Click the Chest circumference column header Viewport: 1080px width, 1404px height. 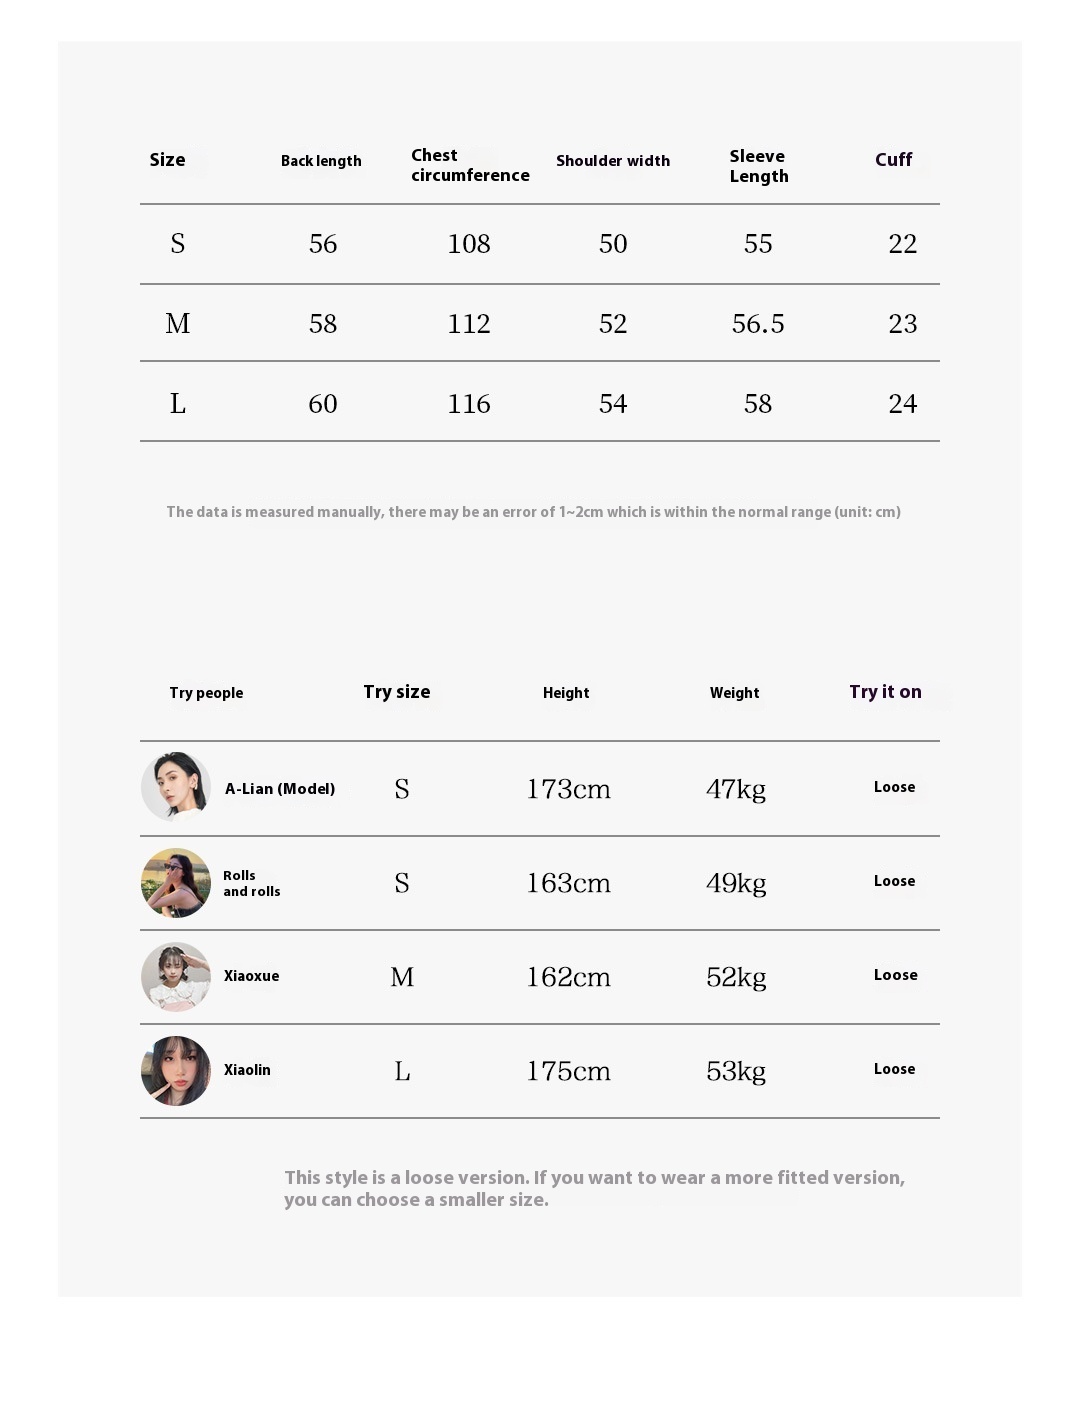coord(470,165)
